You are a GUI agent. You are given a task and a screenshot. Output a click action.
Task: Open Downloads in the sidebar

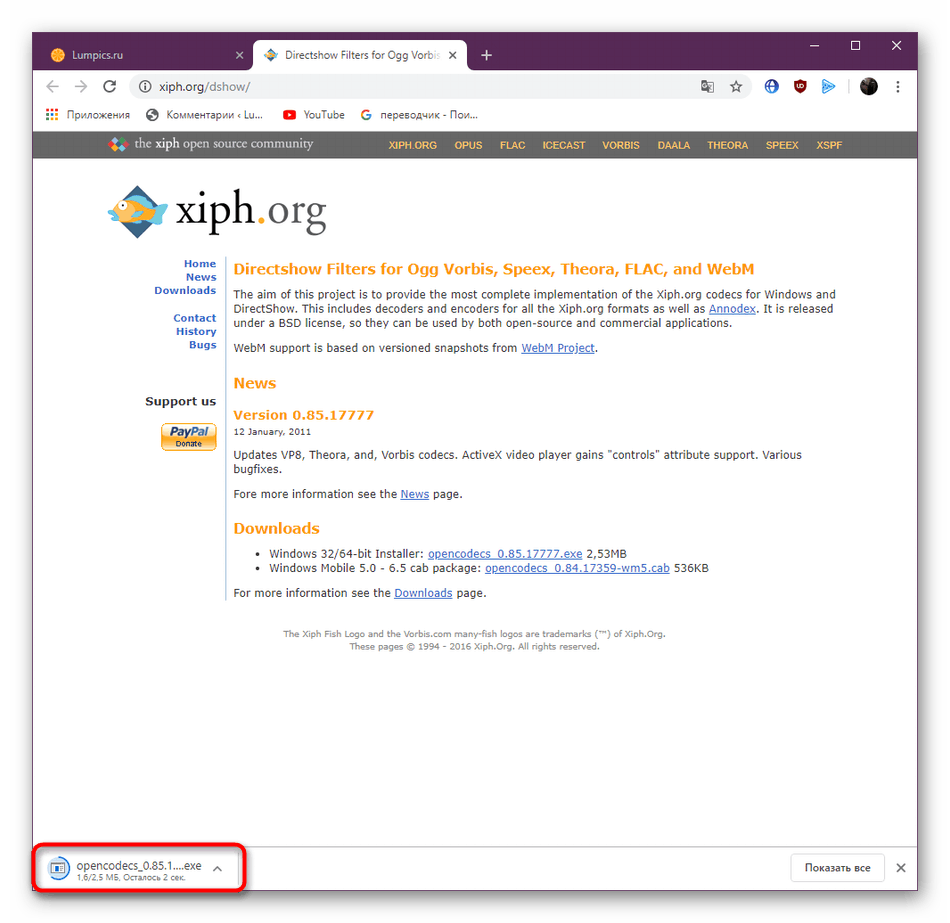[x=185, y=290]
